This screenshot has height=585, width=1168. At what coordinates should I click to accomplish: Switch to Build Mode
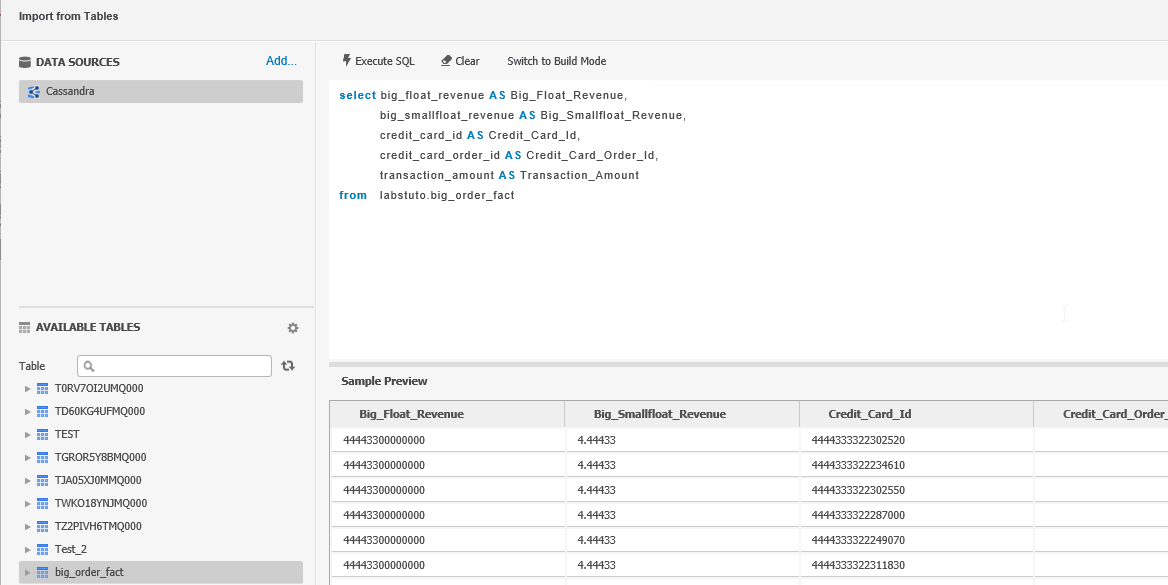(556, 61)
